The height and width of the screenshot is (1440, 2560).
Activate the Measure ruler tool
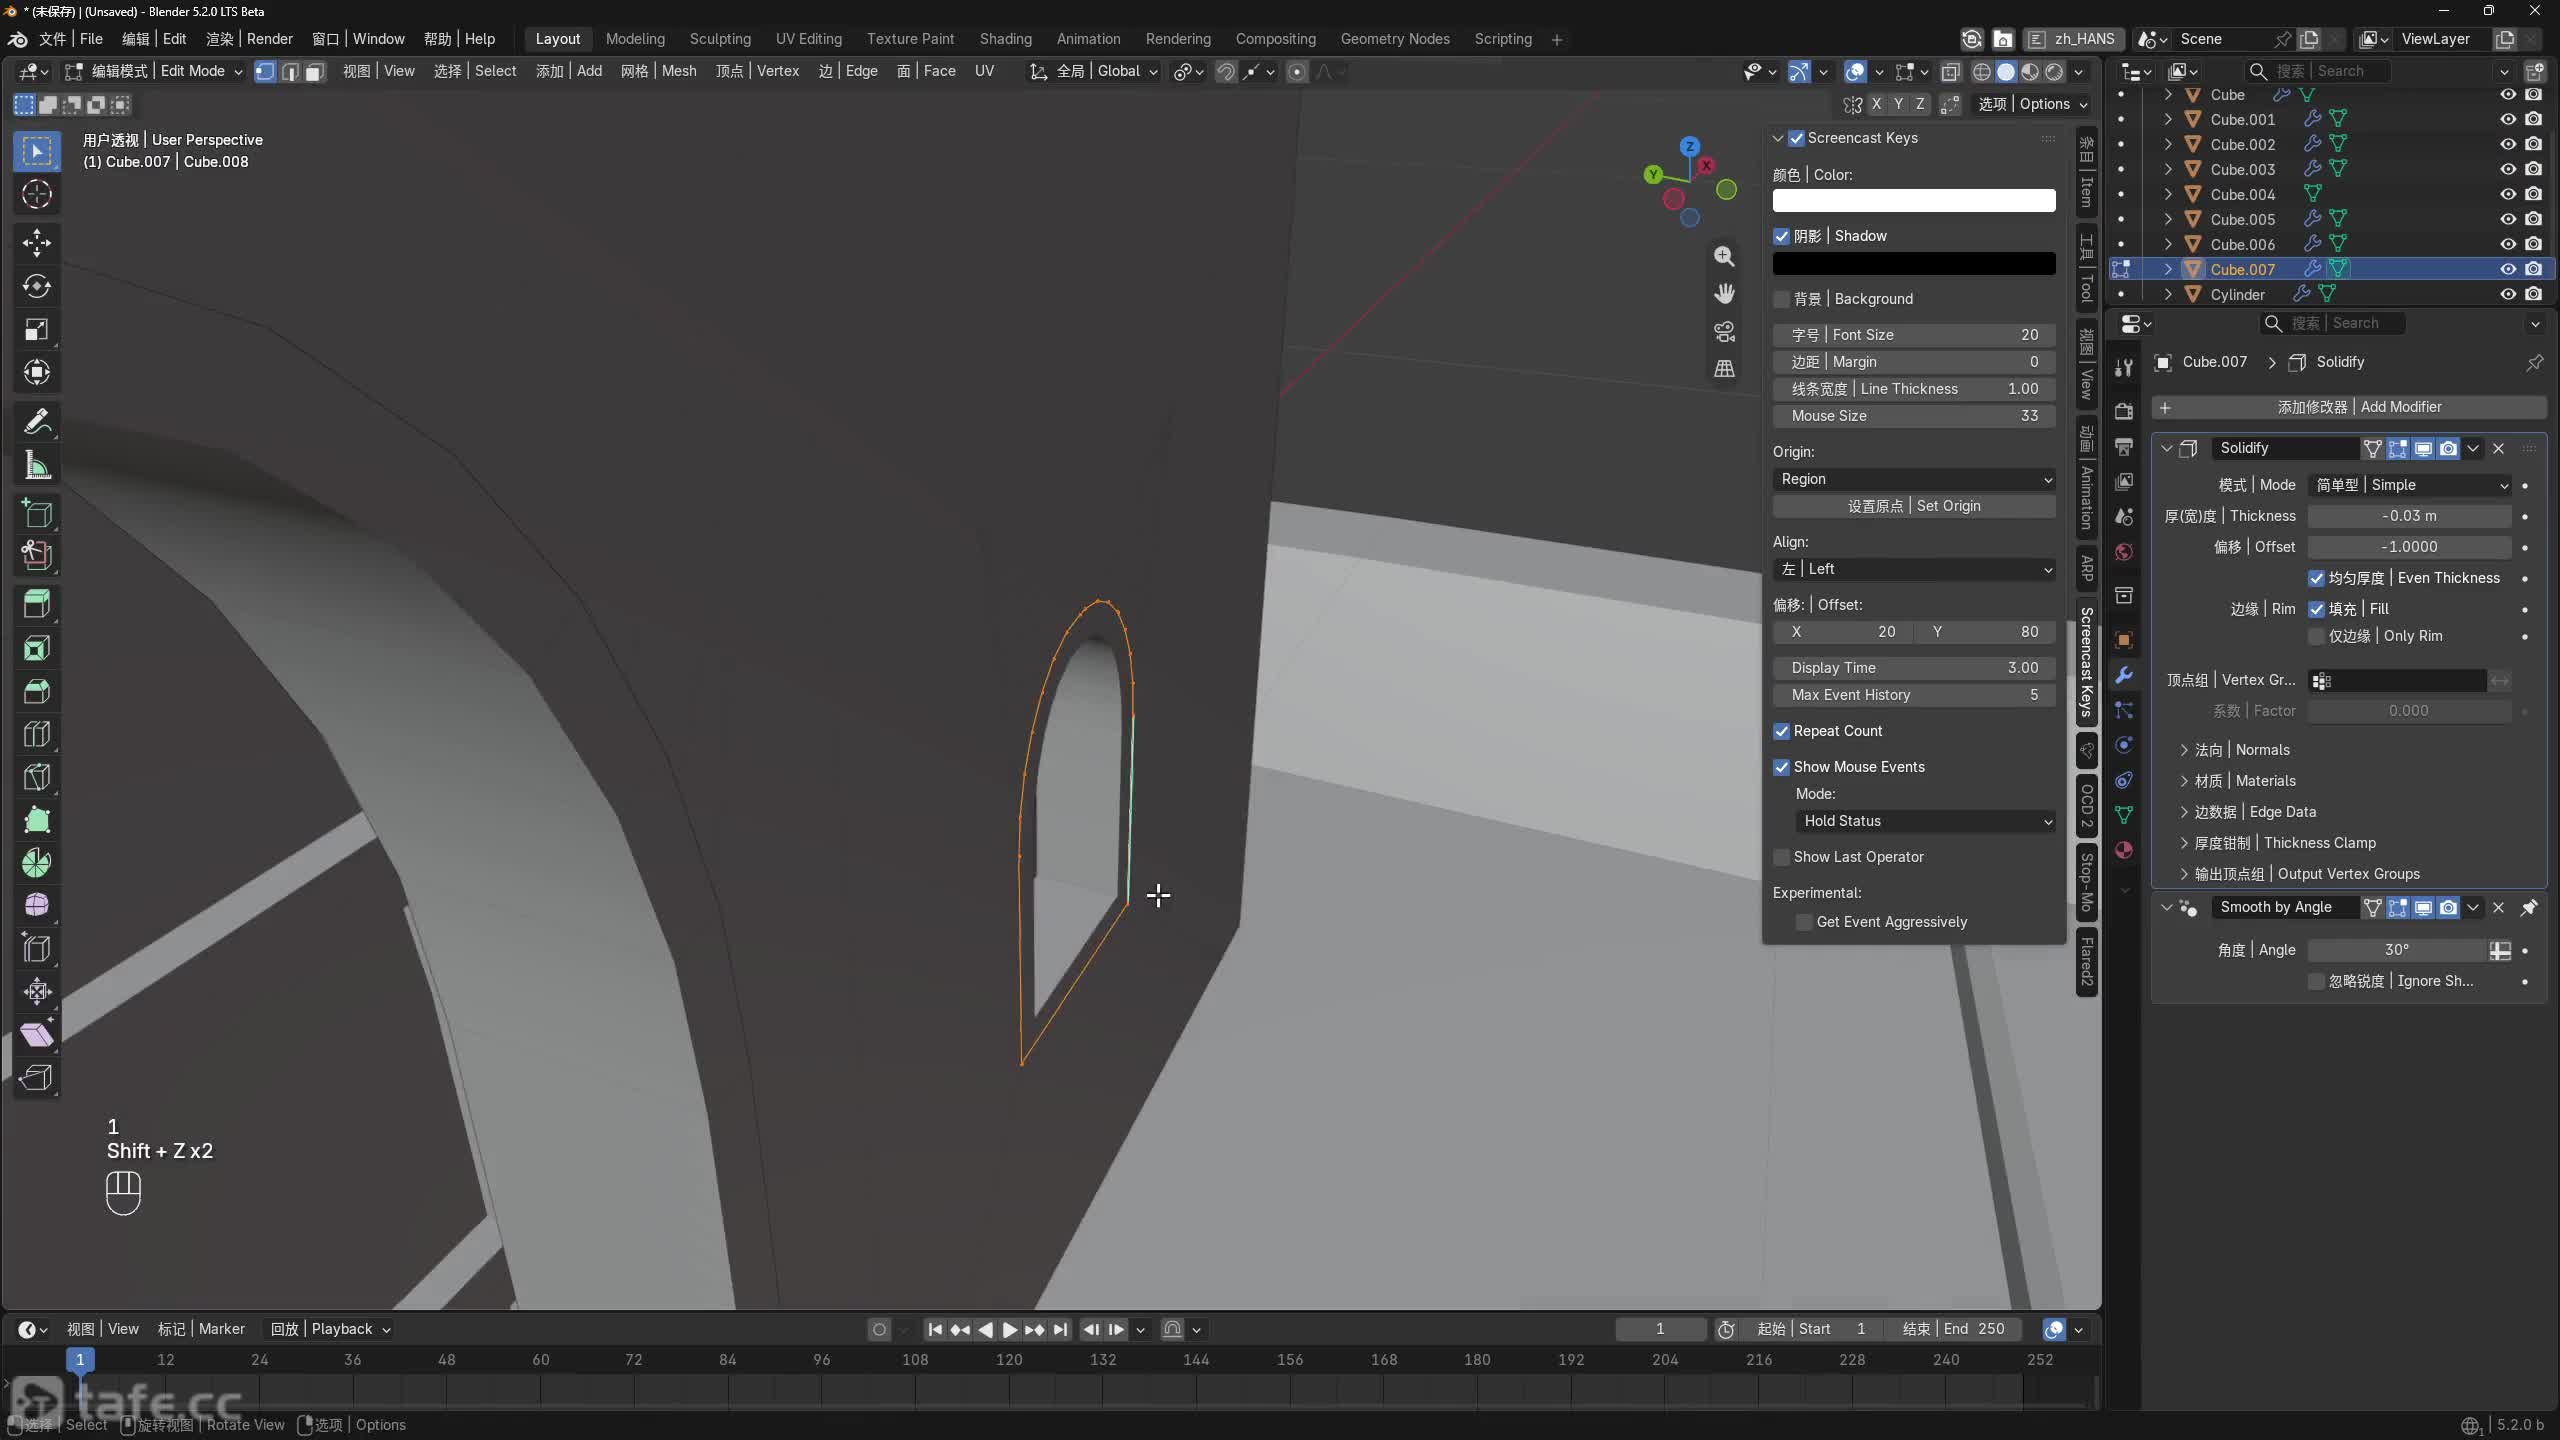point(37,466)
